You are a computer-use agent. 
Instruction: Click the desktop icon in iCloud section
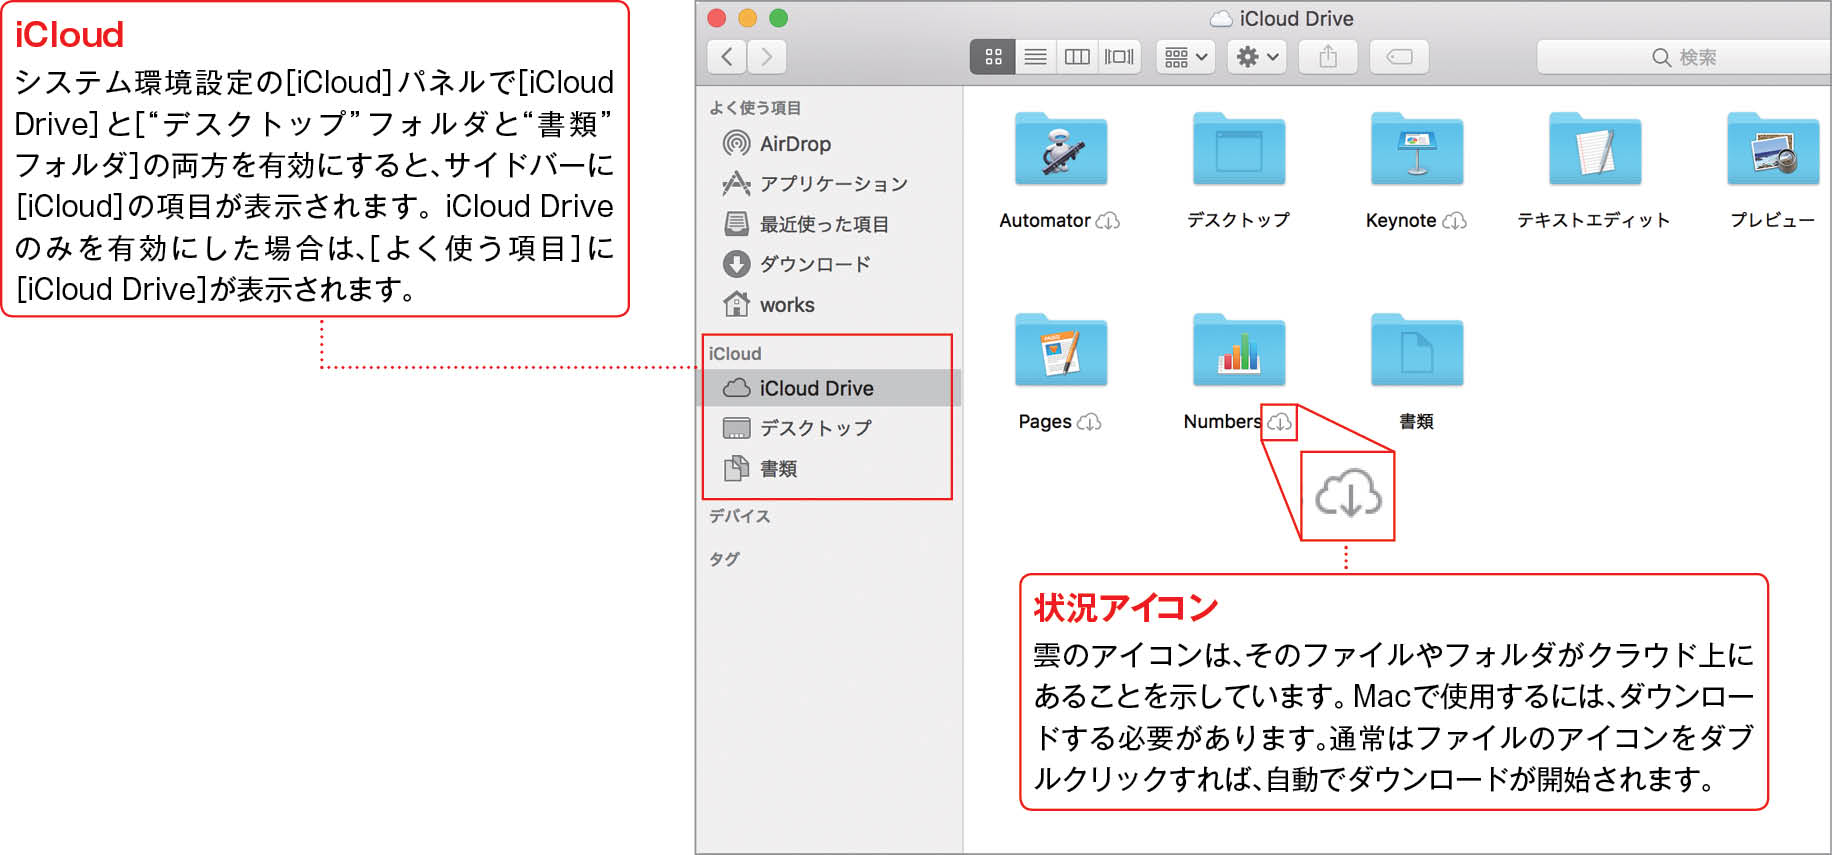737,428
